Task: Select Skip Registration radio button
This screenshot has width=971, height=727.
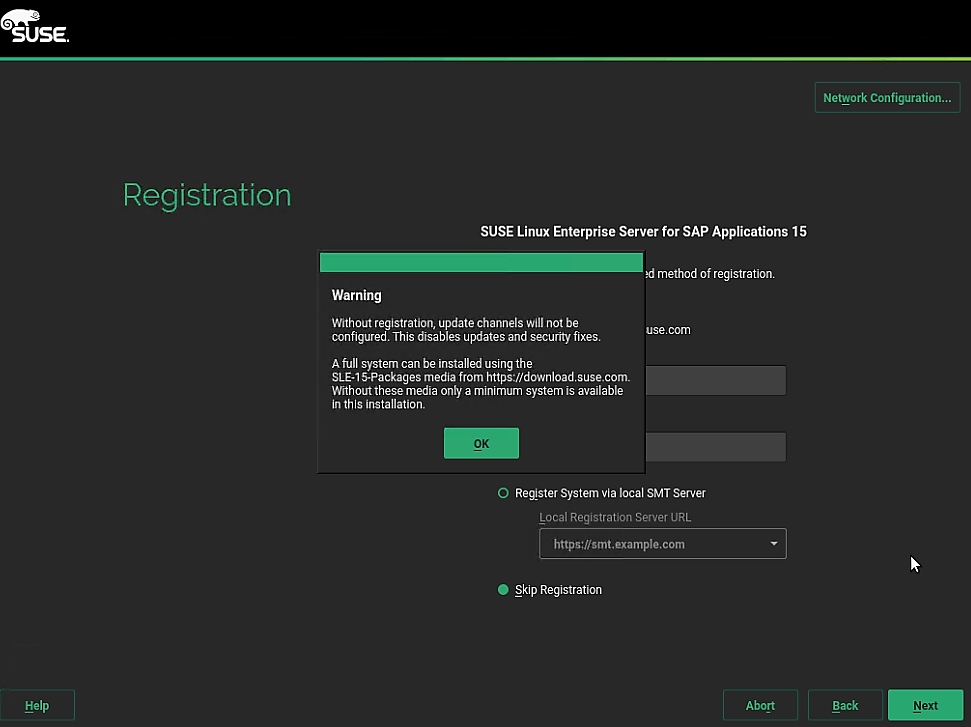Action: 503,590
